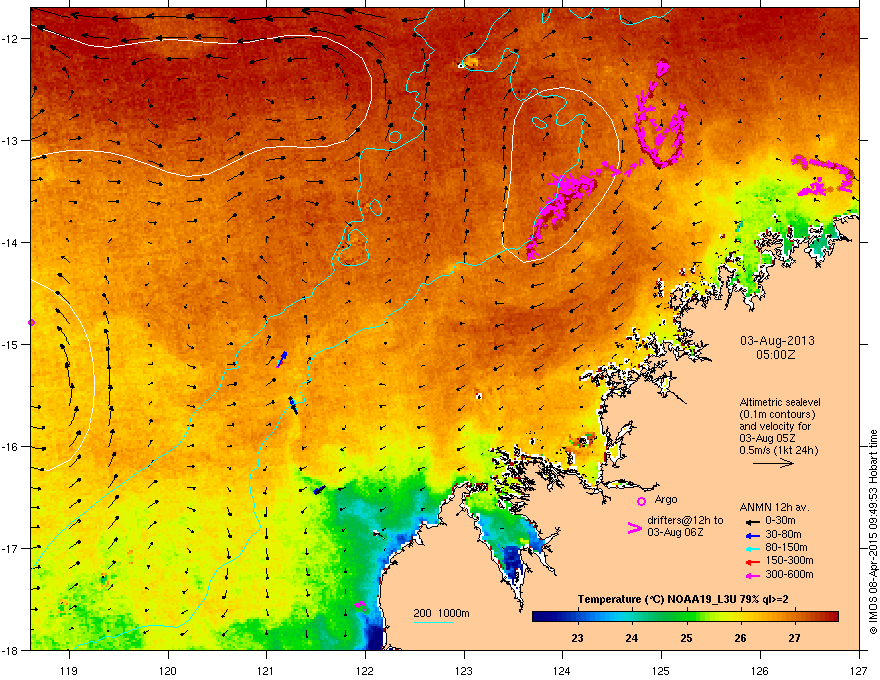880x680 pixels.
Task: Click the Argo float marker at the map's left edge
Action: [31, 323]
